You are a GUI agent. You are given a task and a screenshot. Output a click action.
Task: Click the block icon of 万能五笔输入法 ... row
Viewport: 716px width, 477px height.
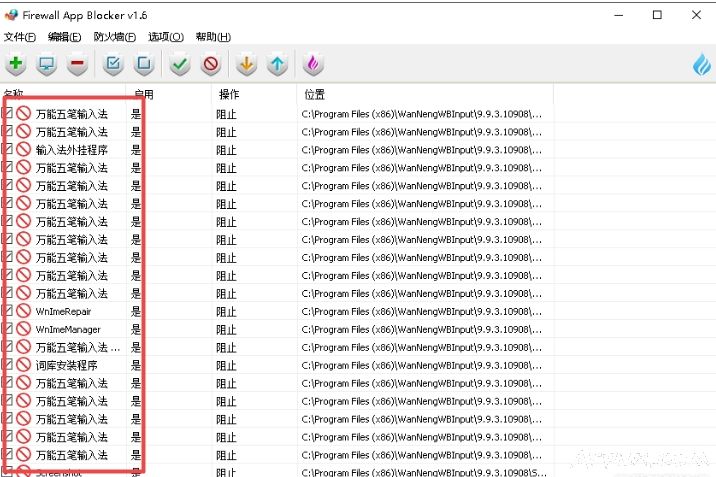click(23, 347)
